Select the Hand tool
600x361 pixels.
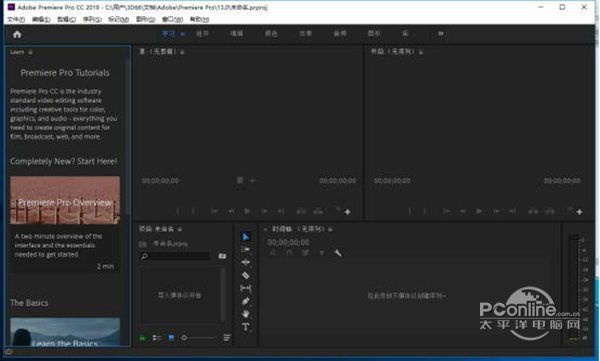point(246,314)
